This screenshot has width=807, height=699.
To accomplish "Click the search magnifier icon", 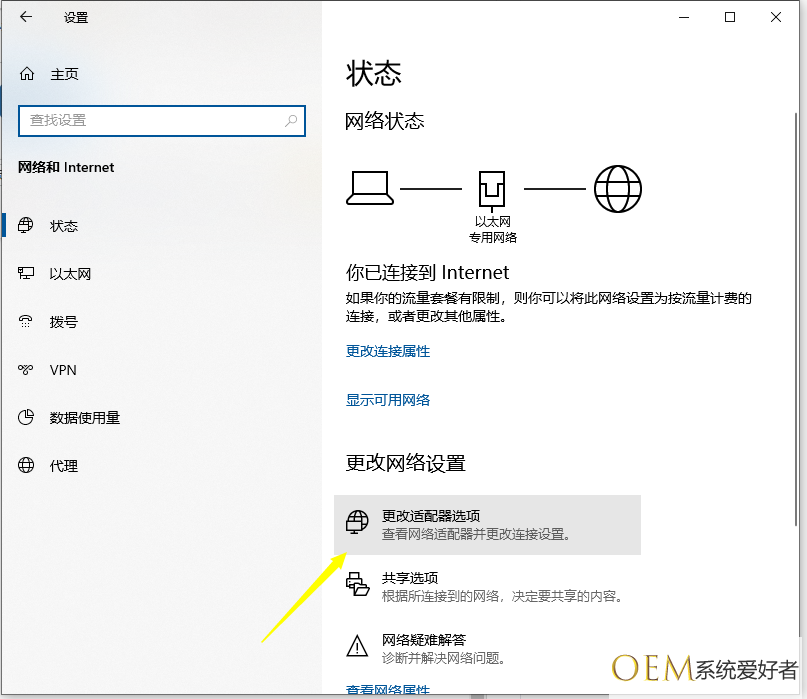I will (x=291, y=120).
